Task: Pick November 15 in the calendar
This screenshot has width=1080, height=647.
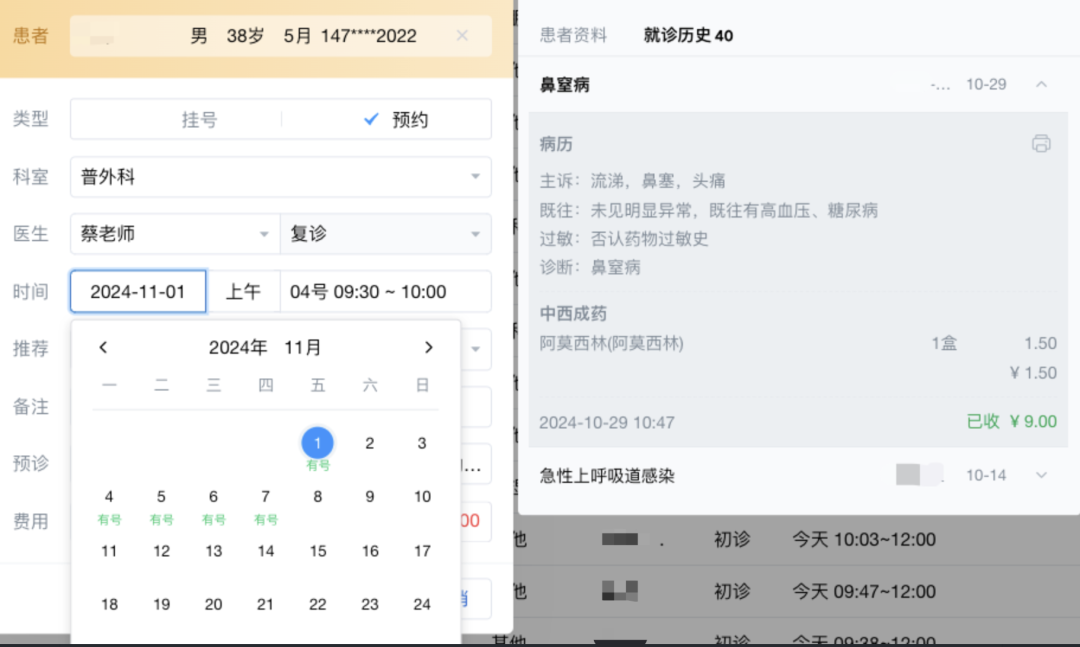Action: click(318, 551)
